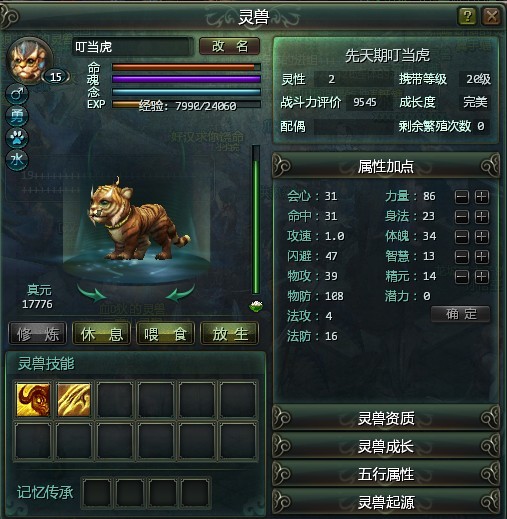Rotate the pet model with the left arrow

pos(92,293)
